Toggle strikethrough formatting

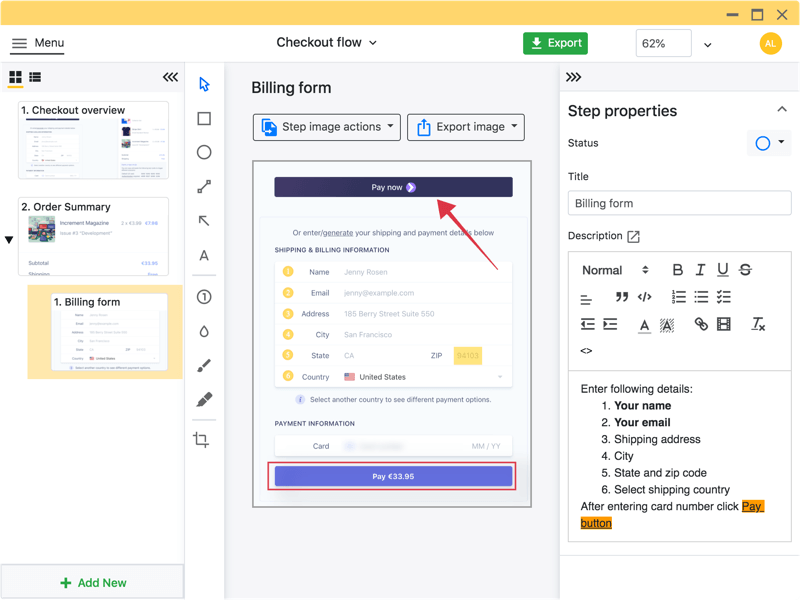[x=745, y=270]
